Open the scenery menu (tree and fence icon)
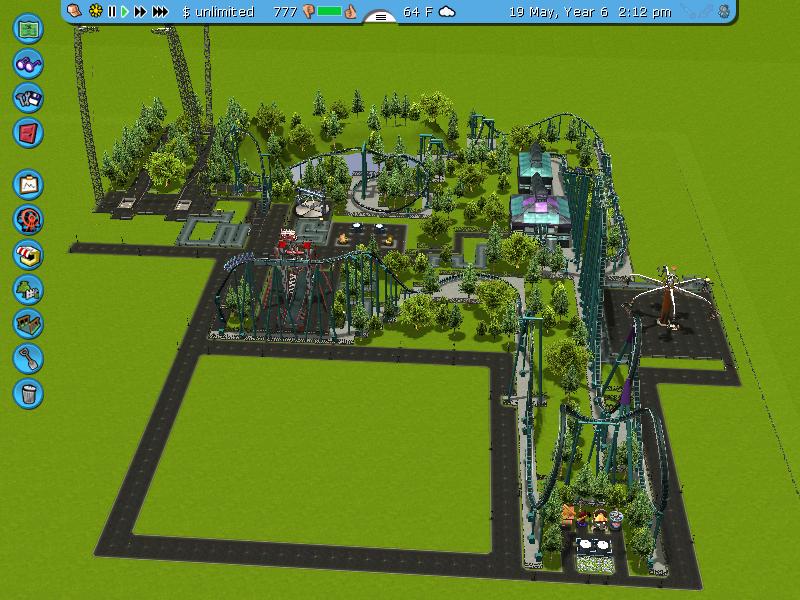The width and height of the screenshot is (800, 600). [28, 289]
